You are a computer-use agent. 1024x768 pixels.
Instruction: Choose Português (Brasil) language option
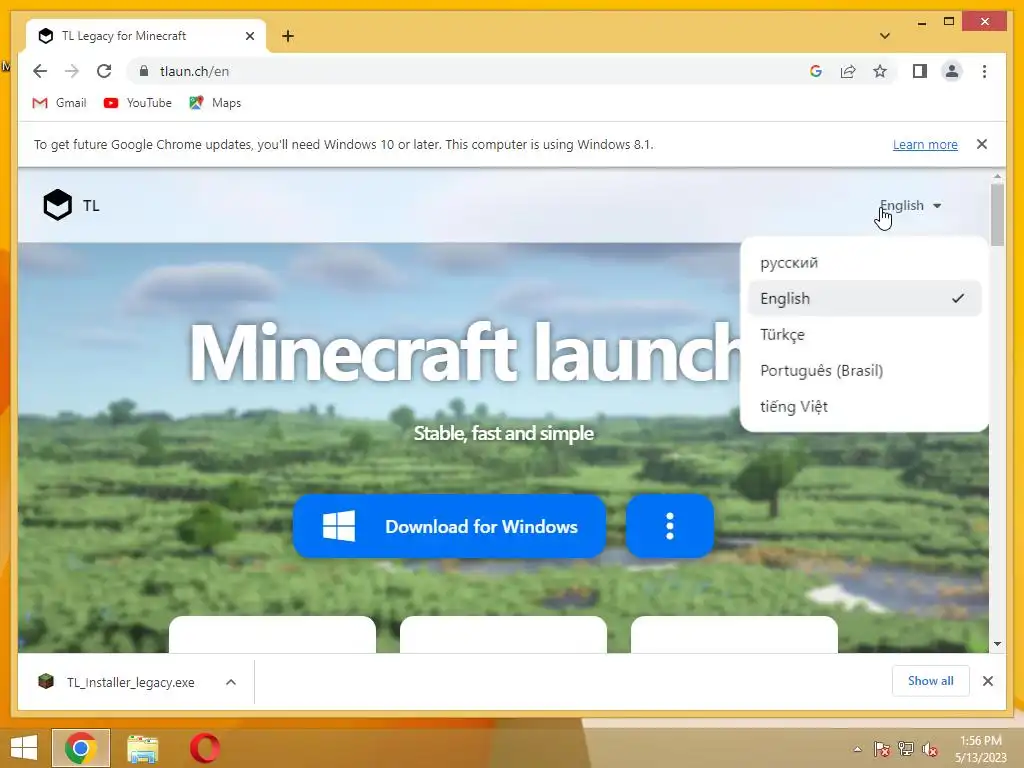tap(864, 370)
